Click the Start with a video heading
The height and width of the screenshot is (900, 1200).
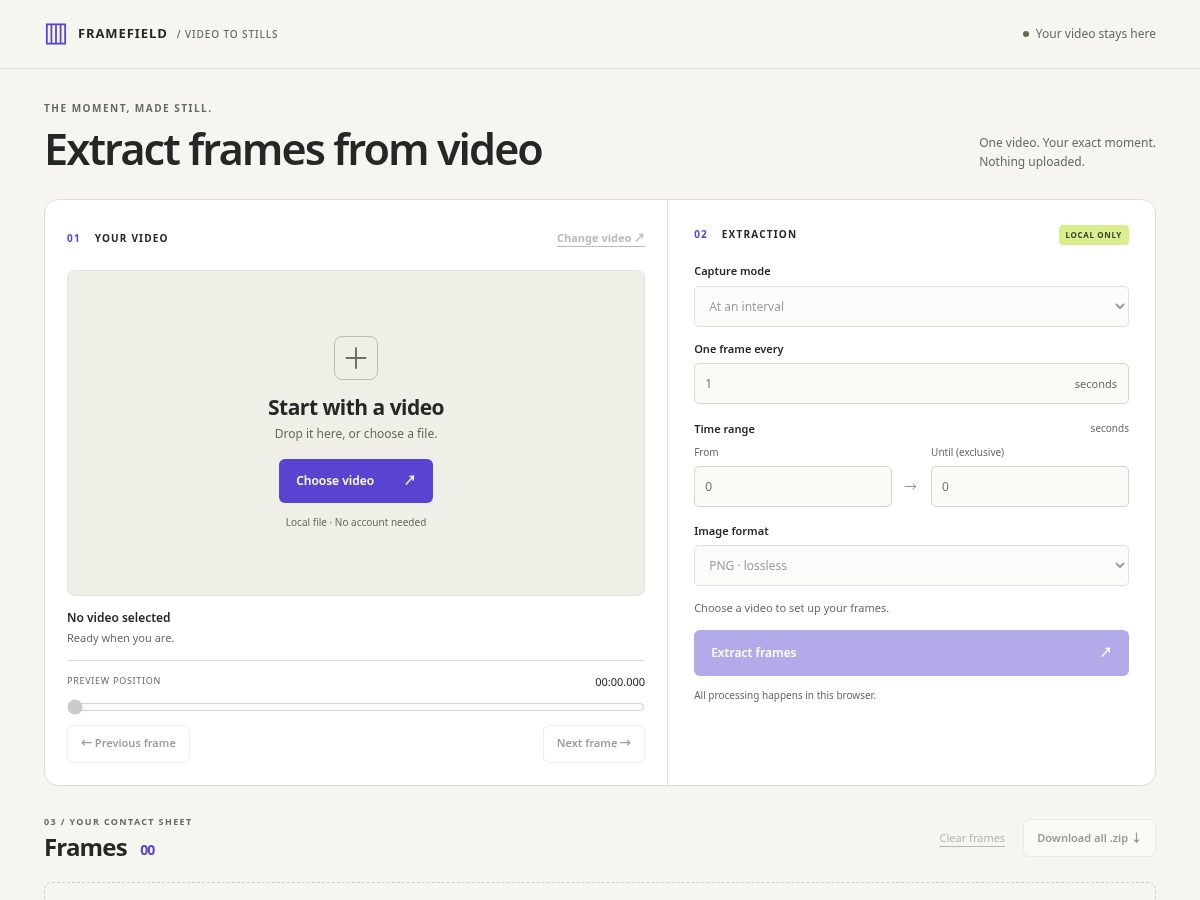tap(356, 408)
